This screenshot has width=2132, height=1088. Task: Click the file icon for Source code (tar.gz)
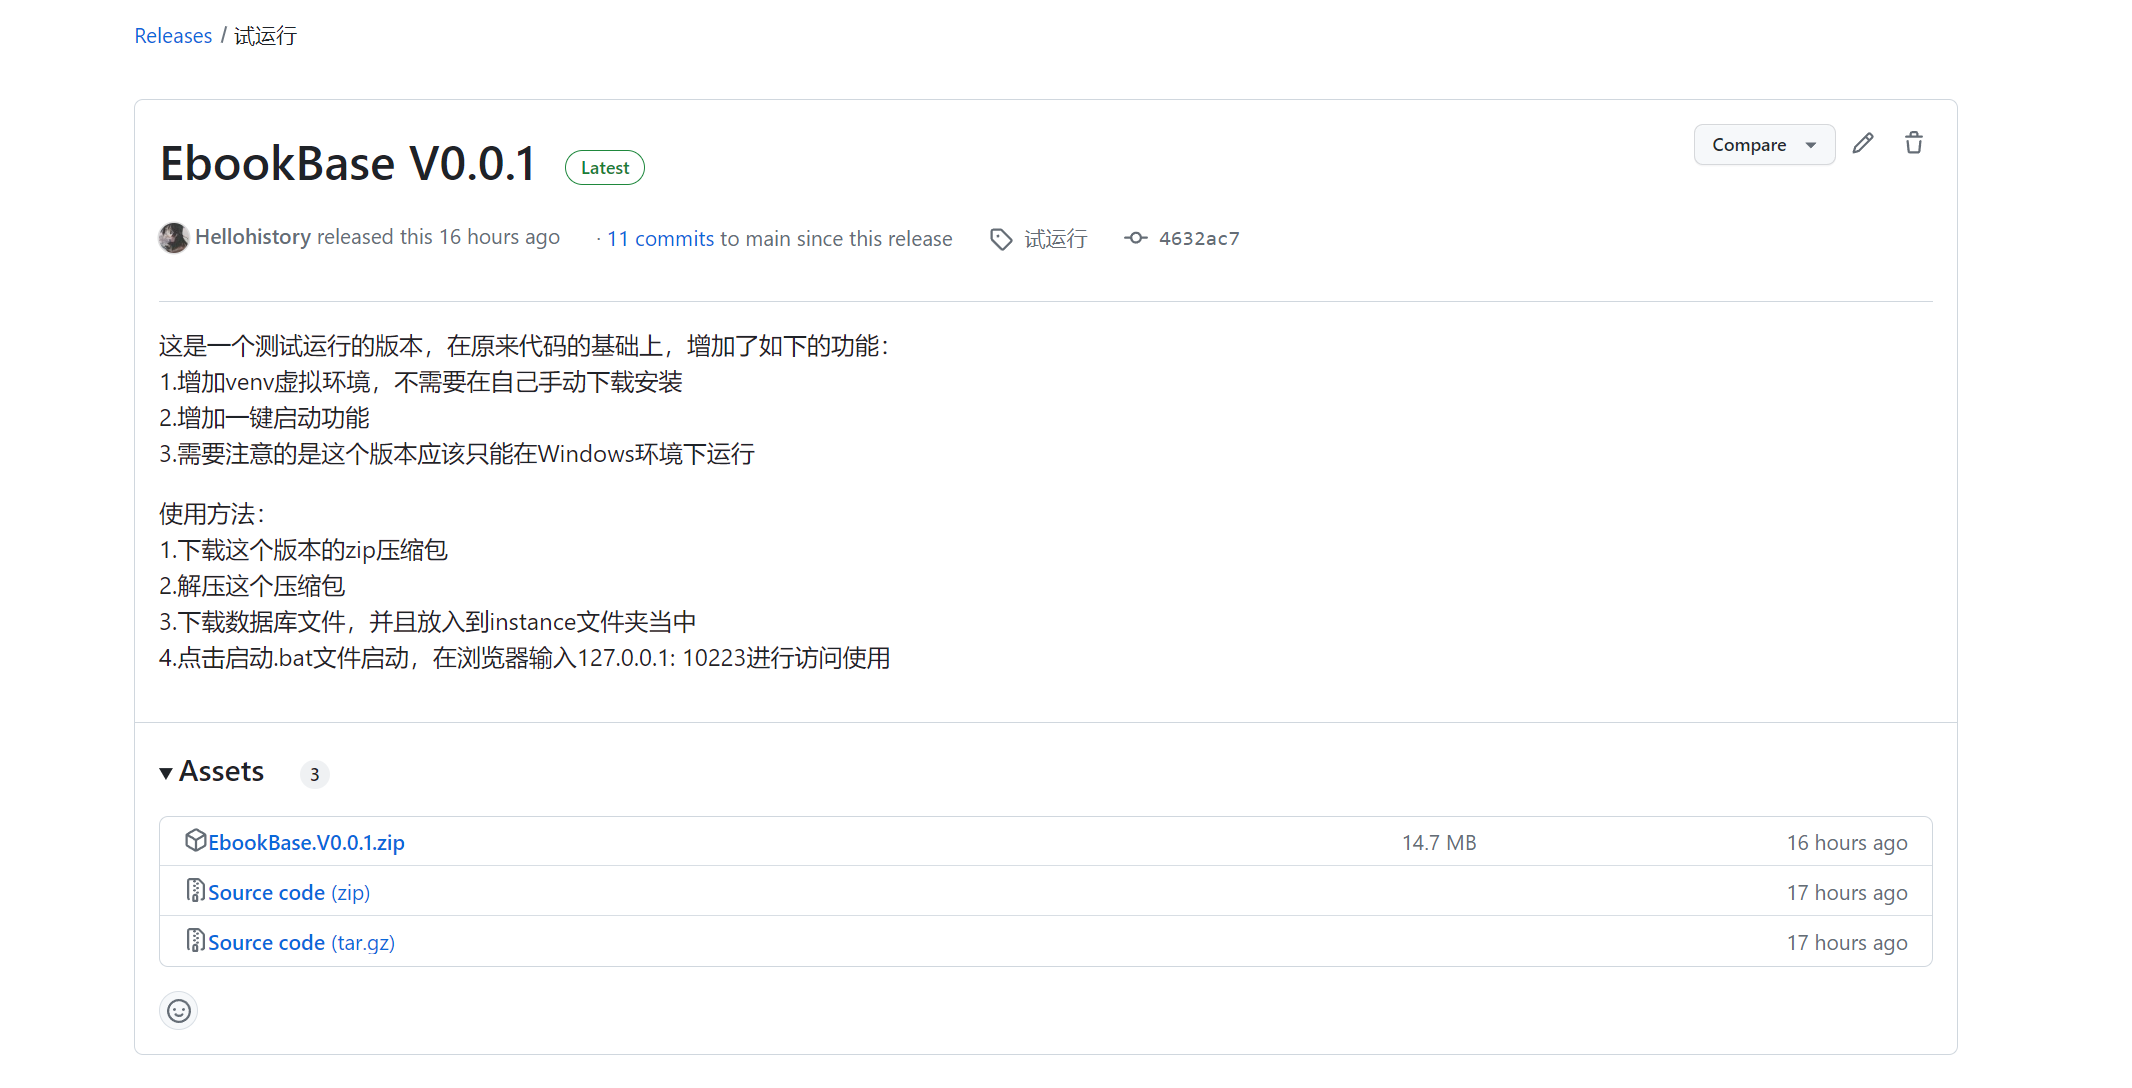pyautogui.click(x=195, y=941)
